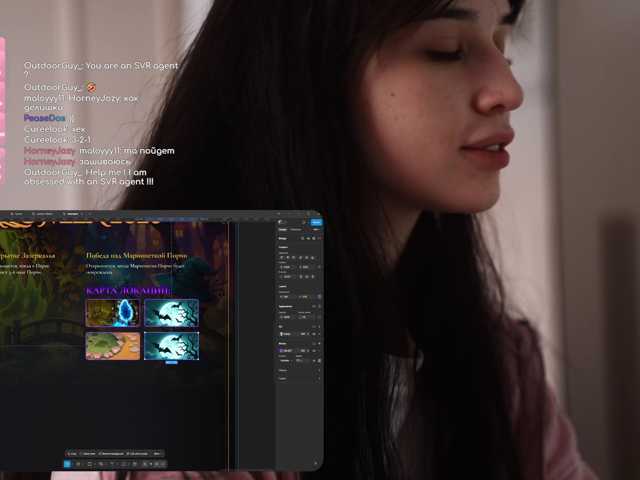Toggle the constrain proportions lock icon
Image resolution: width=640 pixels, height=480 pixels.
click(x=319, y=297)
